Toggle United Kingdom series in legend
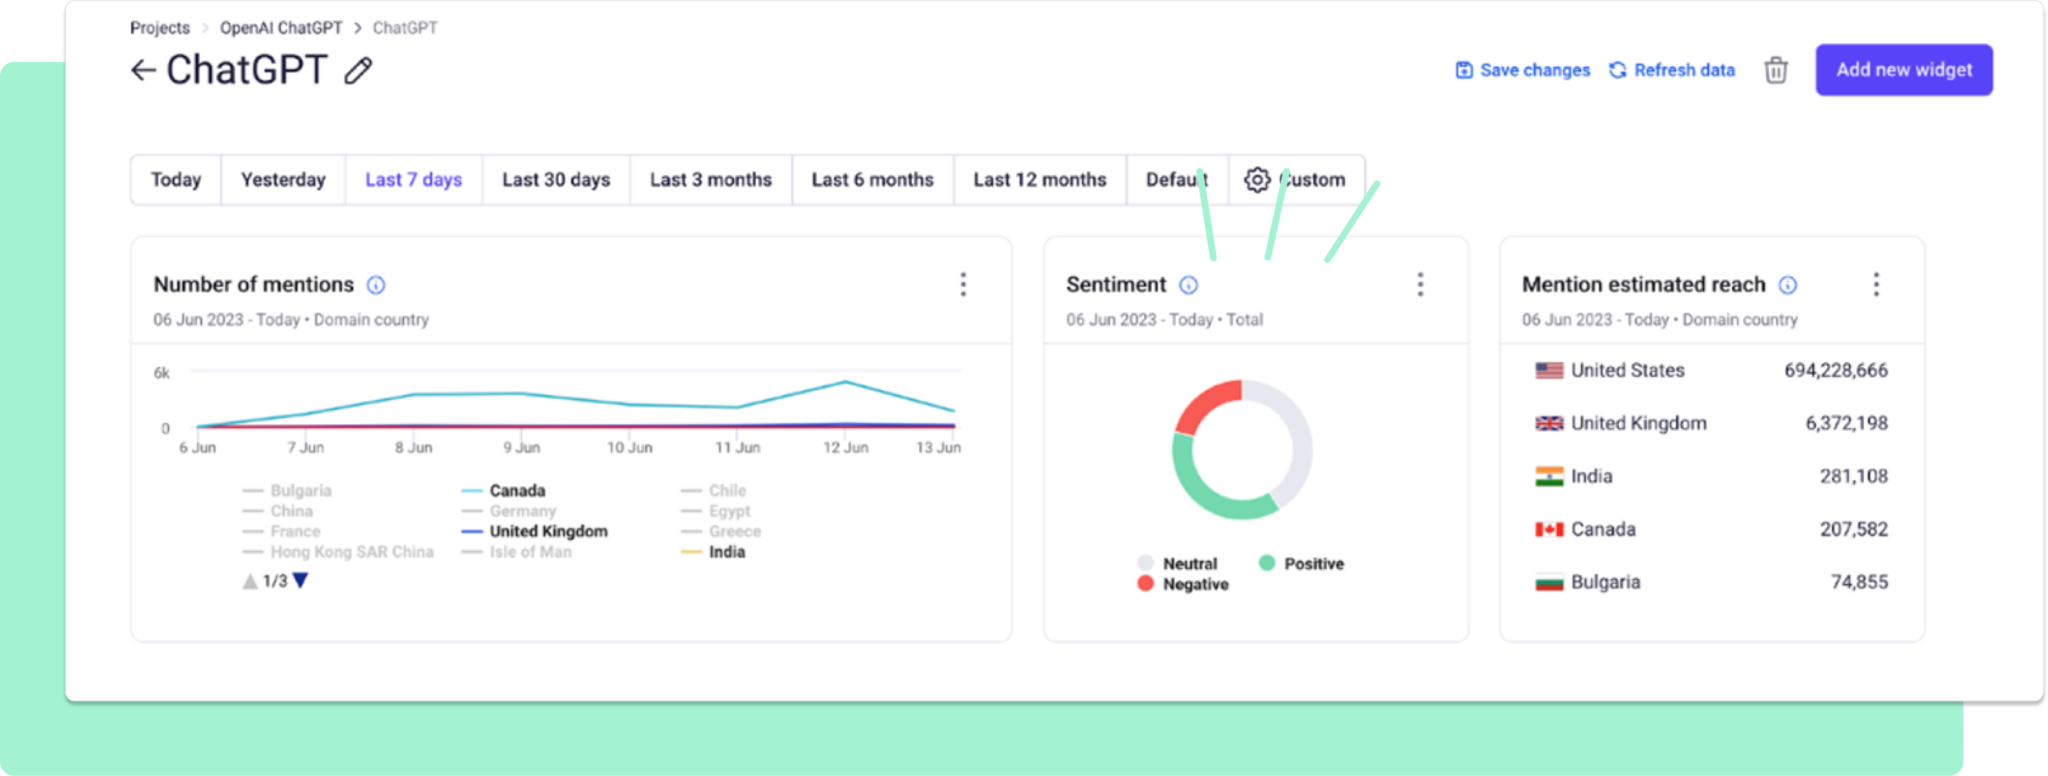This screenshot has width=2048, height=776. click(x=547, y=532)
